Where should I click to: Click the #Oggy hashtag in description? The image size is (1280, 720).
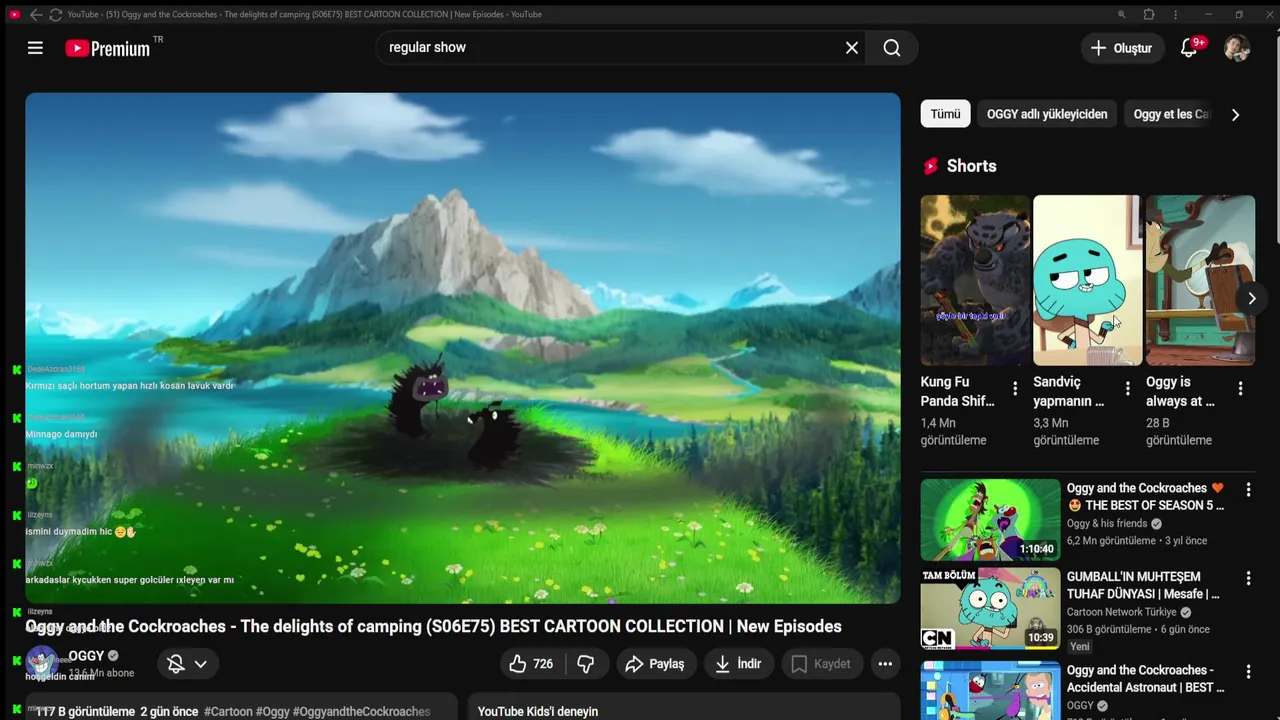click(273, 712)
